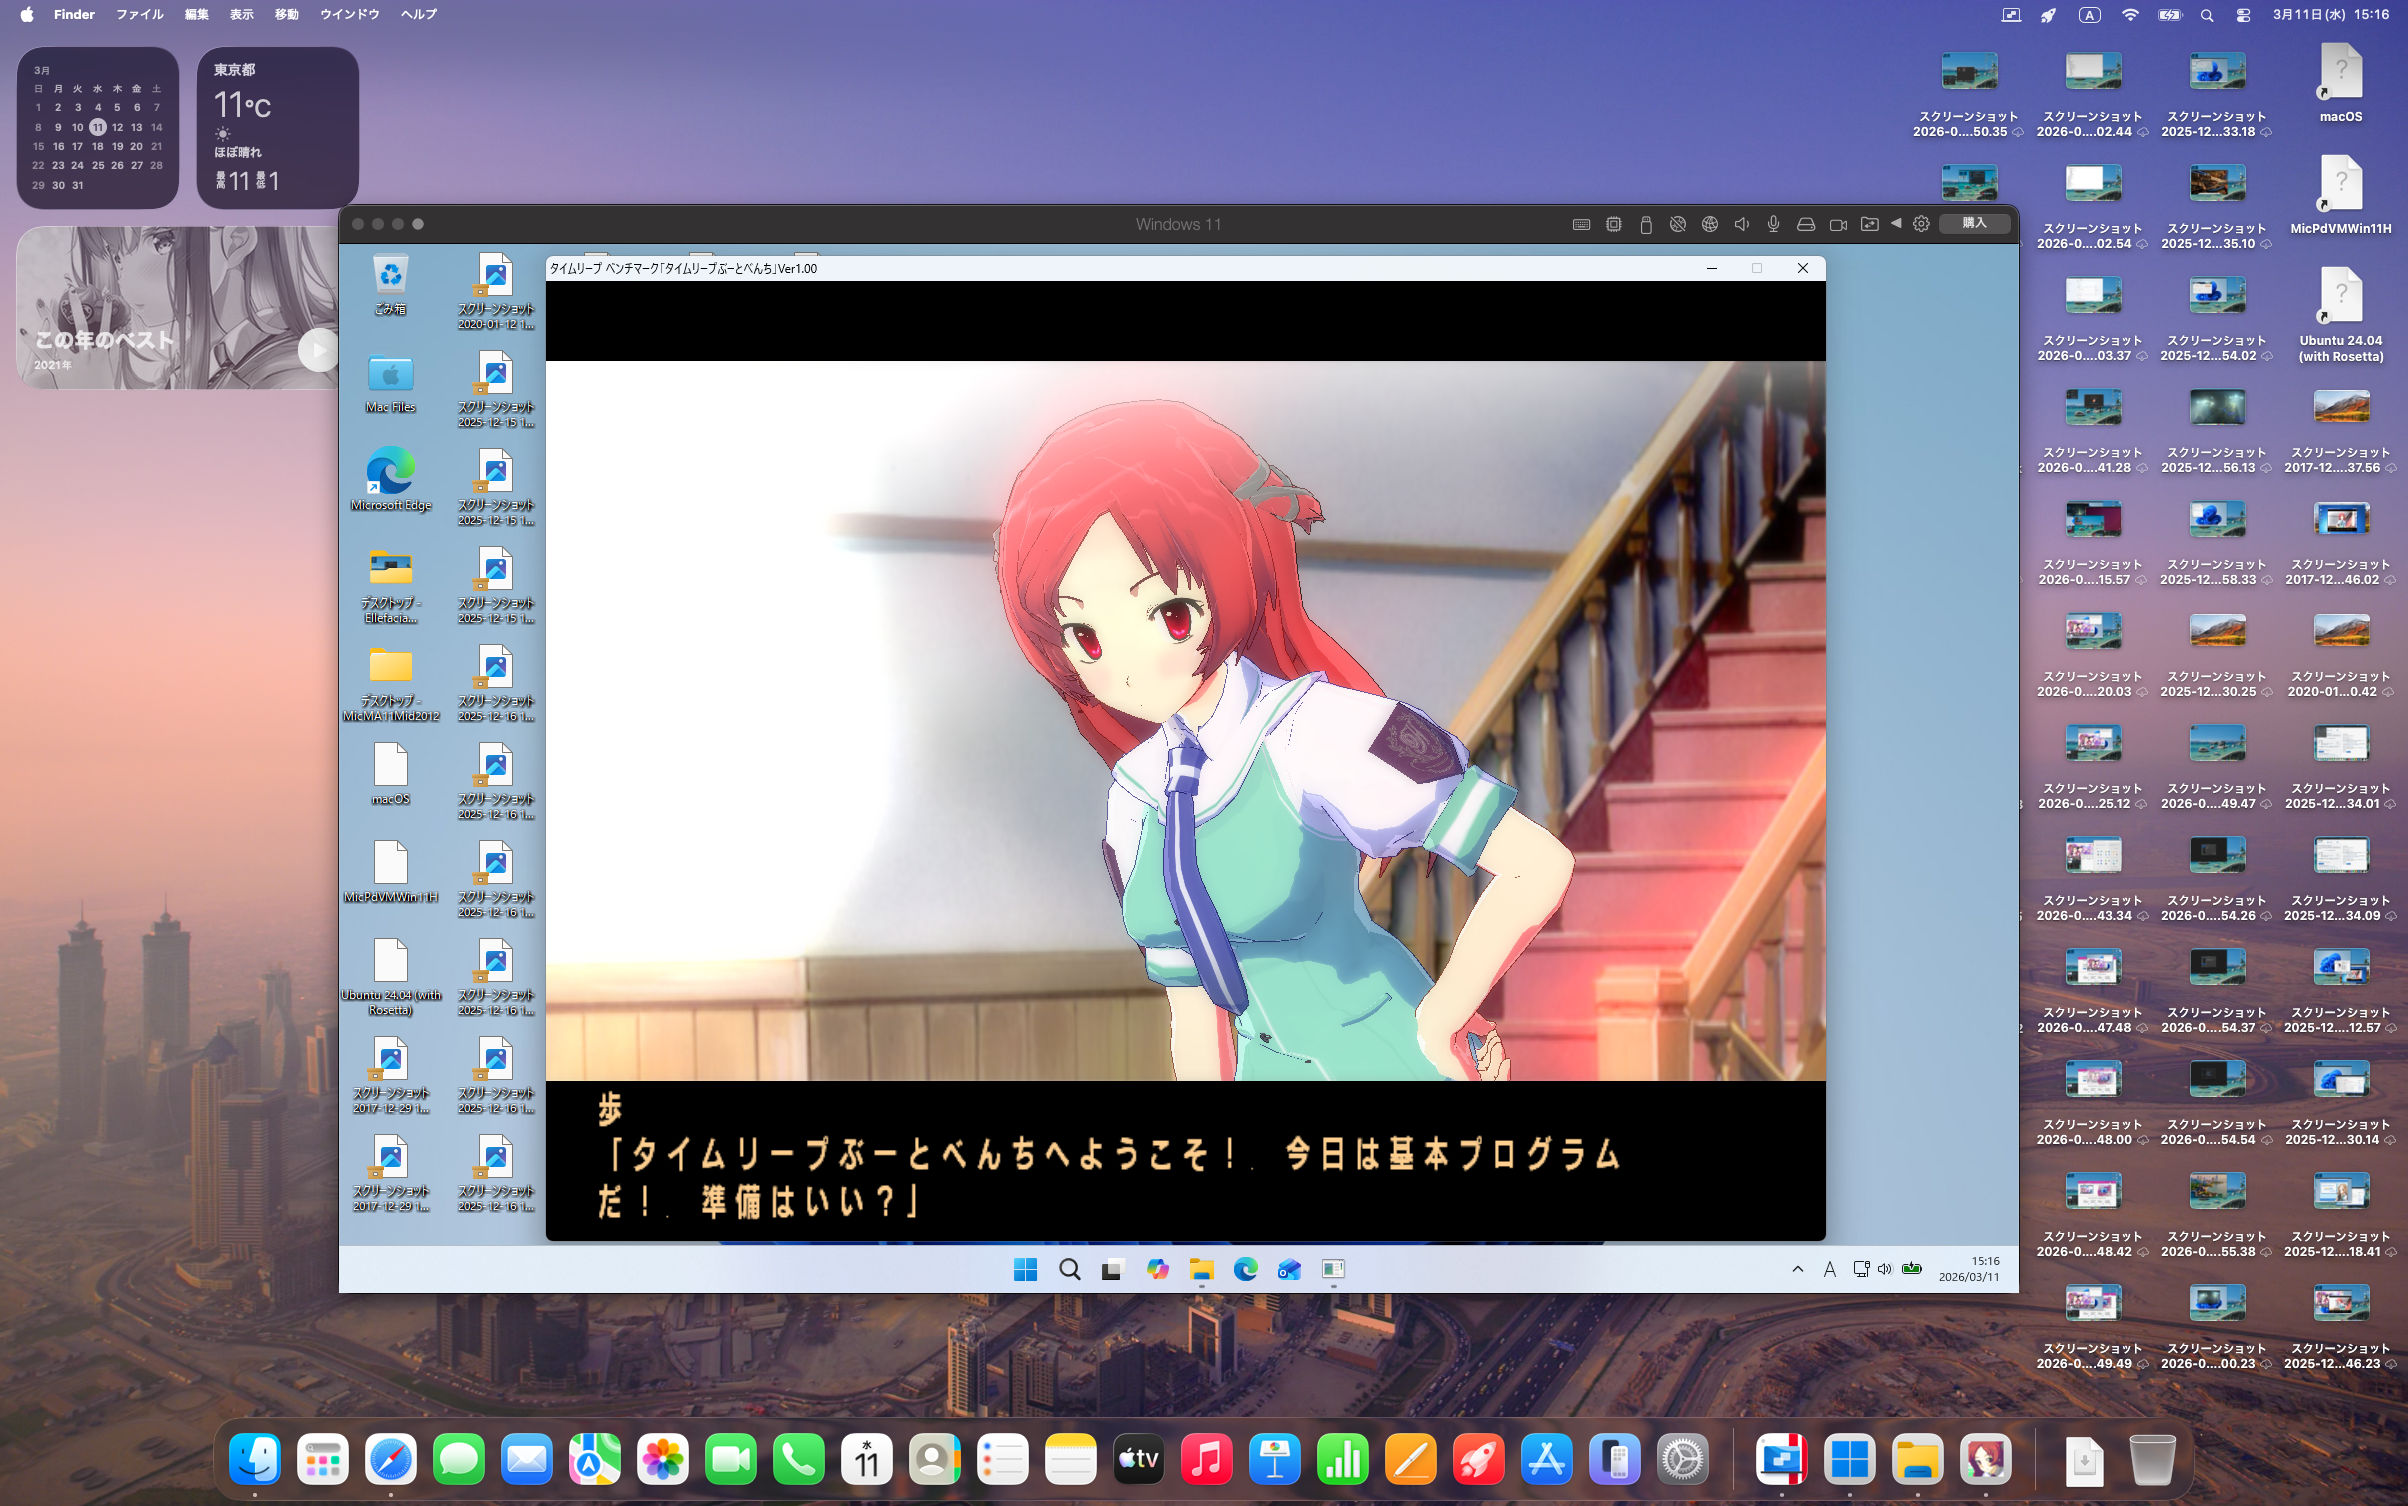
Task: Open the Trash in the Dock
Action: [2153, 1460]
